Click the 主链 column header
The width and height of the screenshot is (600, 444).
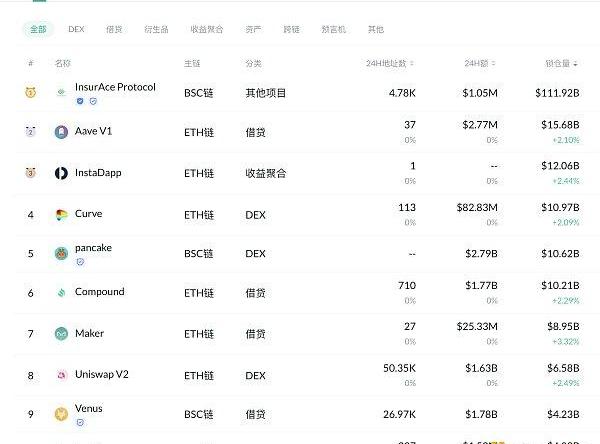point(192,64)
